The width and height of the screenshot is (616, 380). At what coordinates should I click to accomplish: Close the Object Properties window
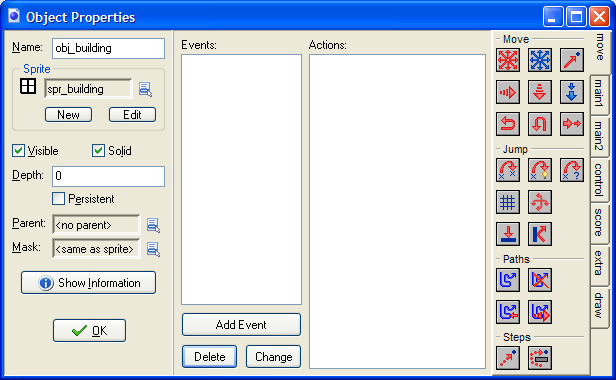[x=599, y=17]
